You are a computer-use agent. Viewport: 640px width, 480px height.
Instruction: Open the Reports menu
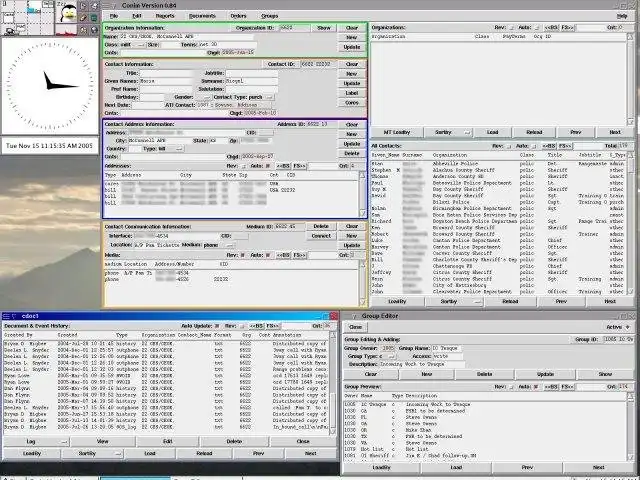pos(165,16)
